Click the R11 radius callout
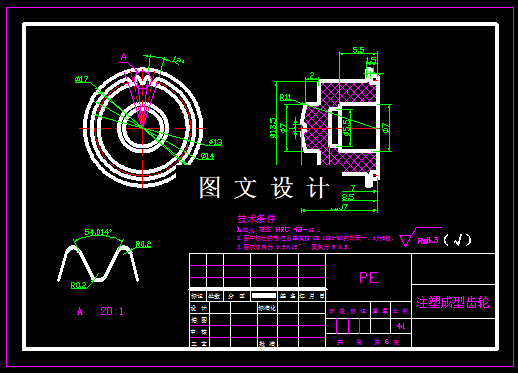 click(x=285, y=97)
